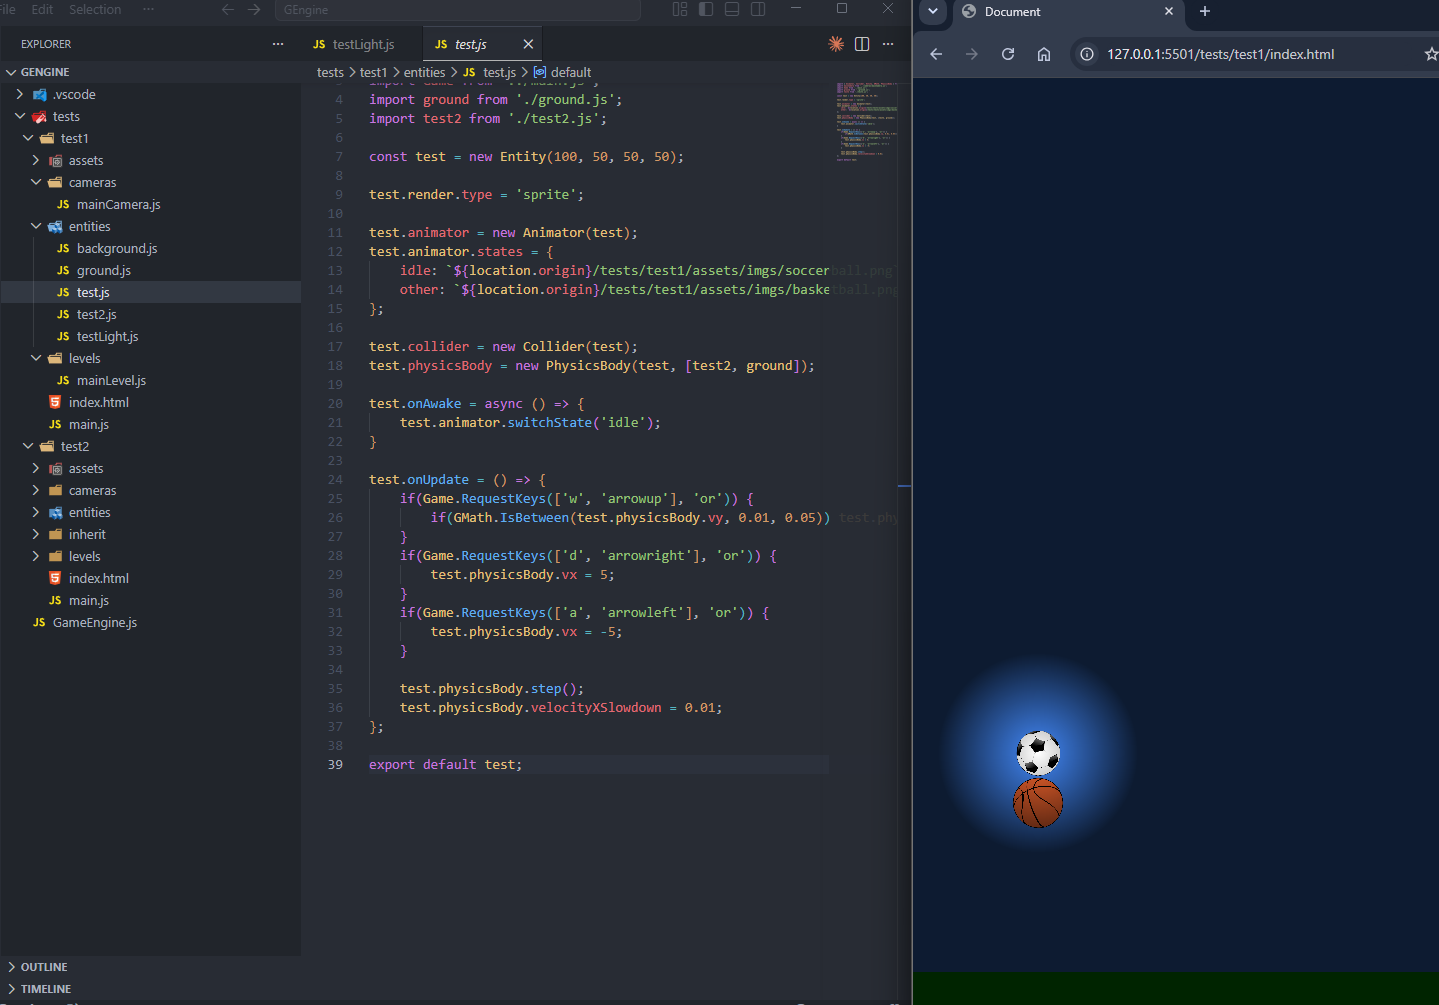Open browser tab search dropdown

point(932,12)
